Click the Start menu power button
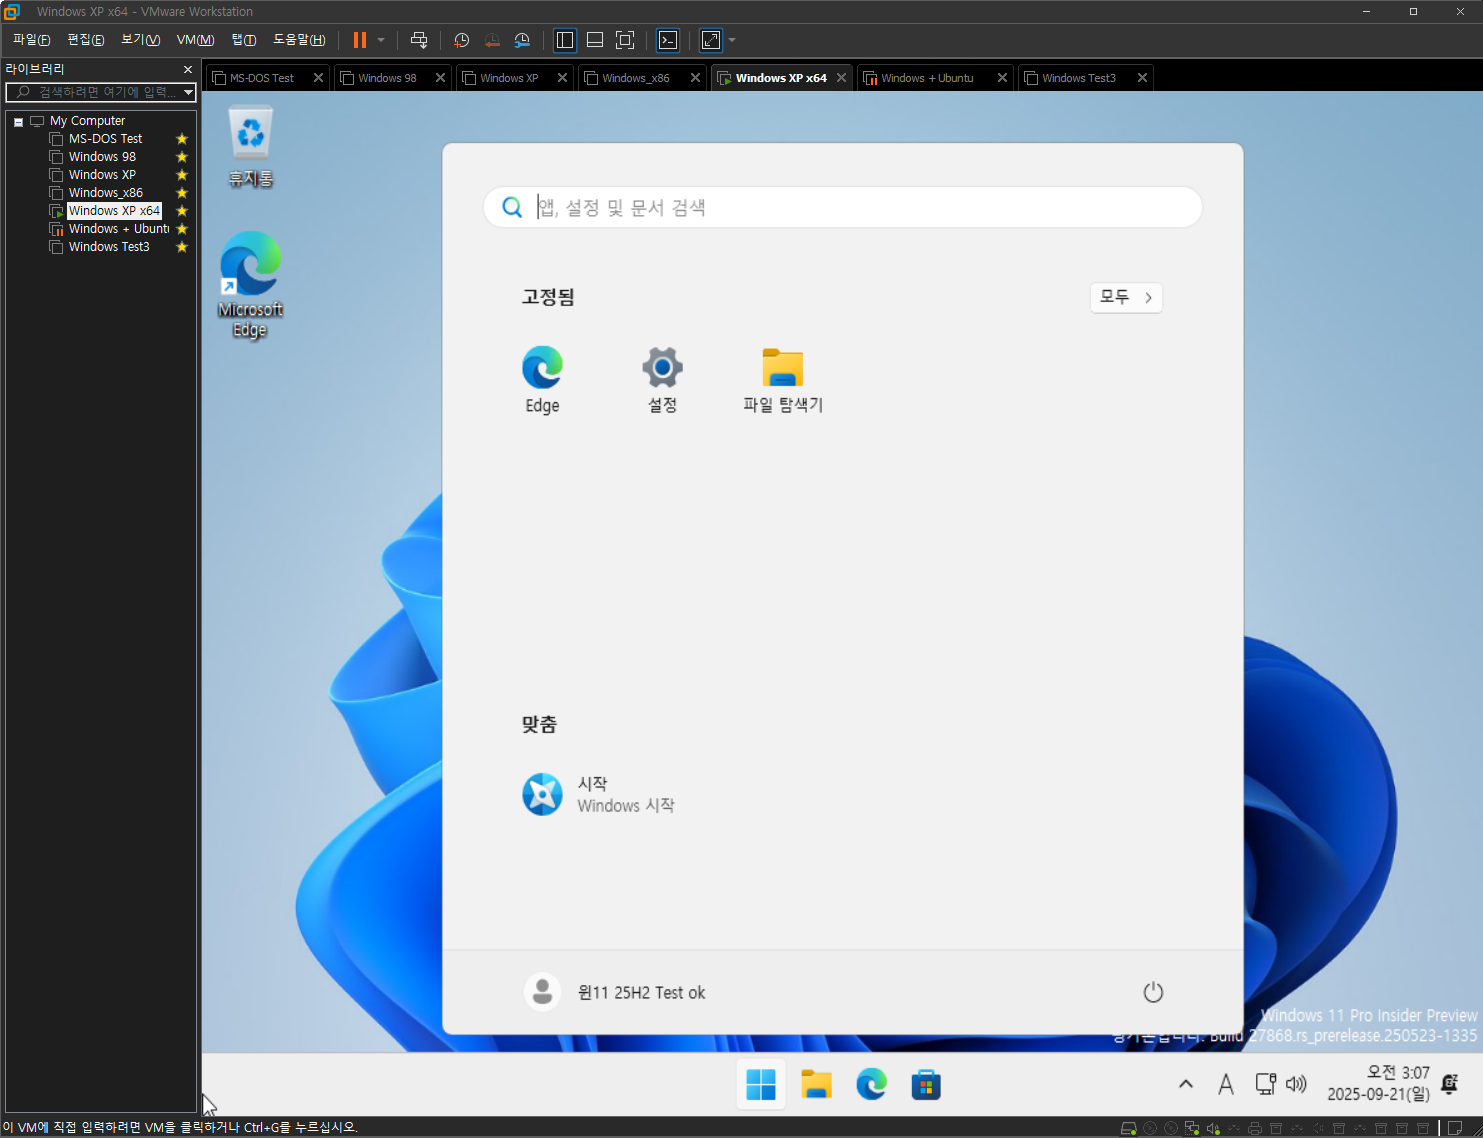This screenshot has height=1138, width=1483. click(x=1153, y=992)
